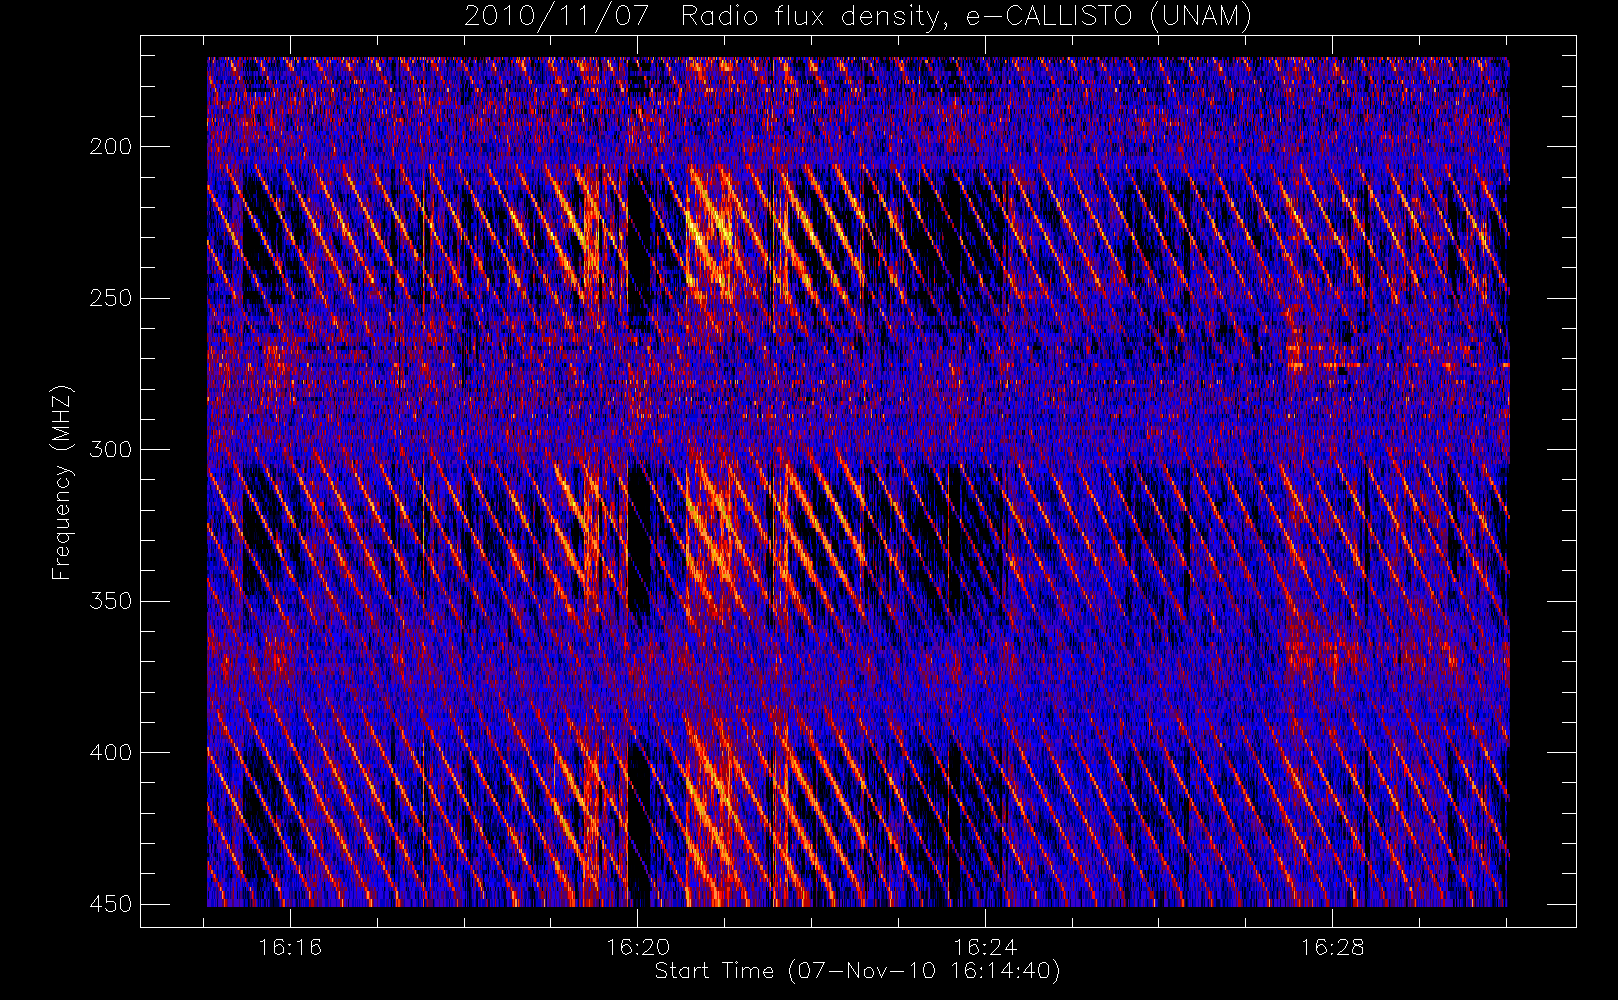Click the 200 frequency tick label

(x=110, y=147)
